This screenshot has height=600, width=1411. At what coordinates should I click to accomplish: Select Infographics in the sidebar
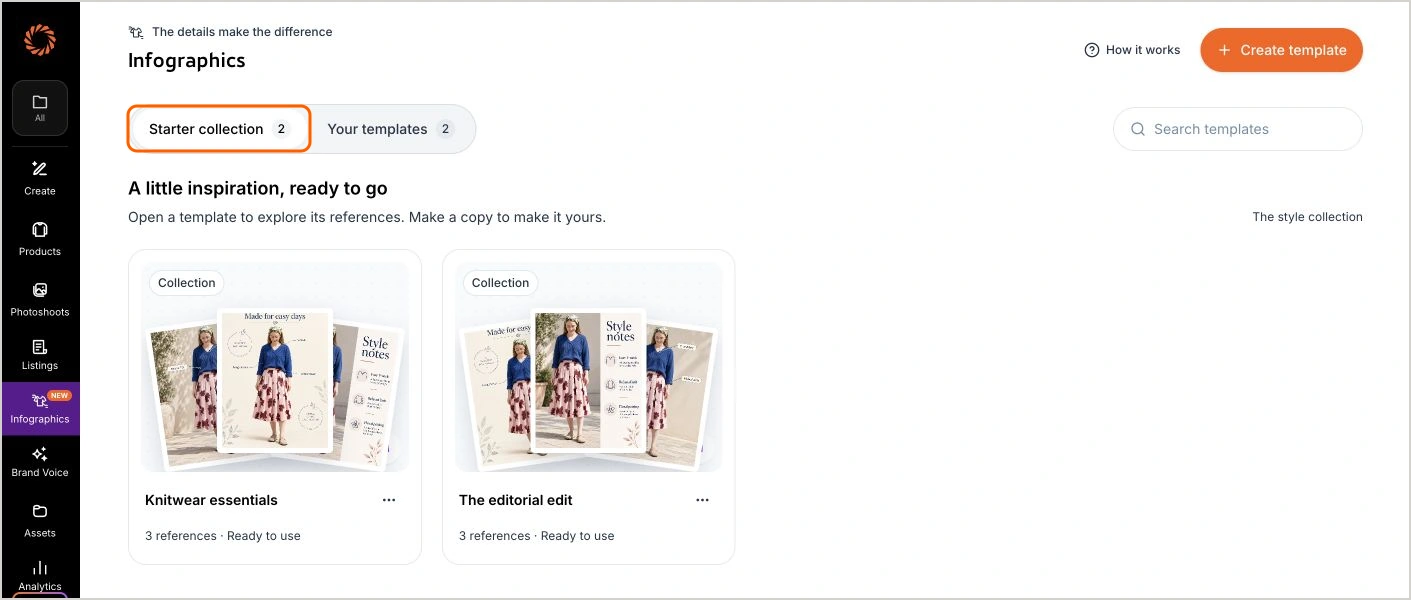(x=40, y=408)
